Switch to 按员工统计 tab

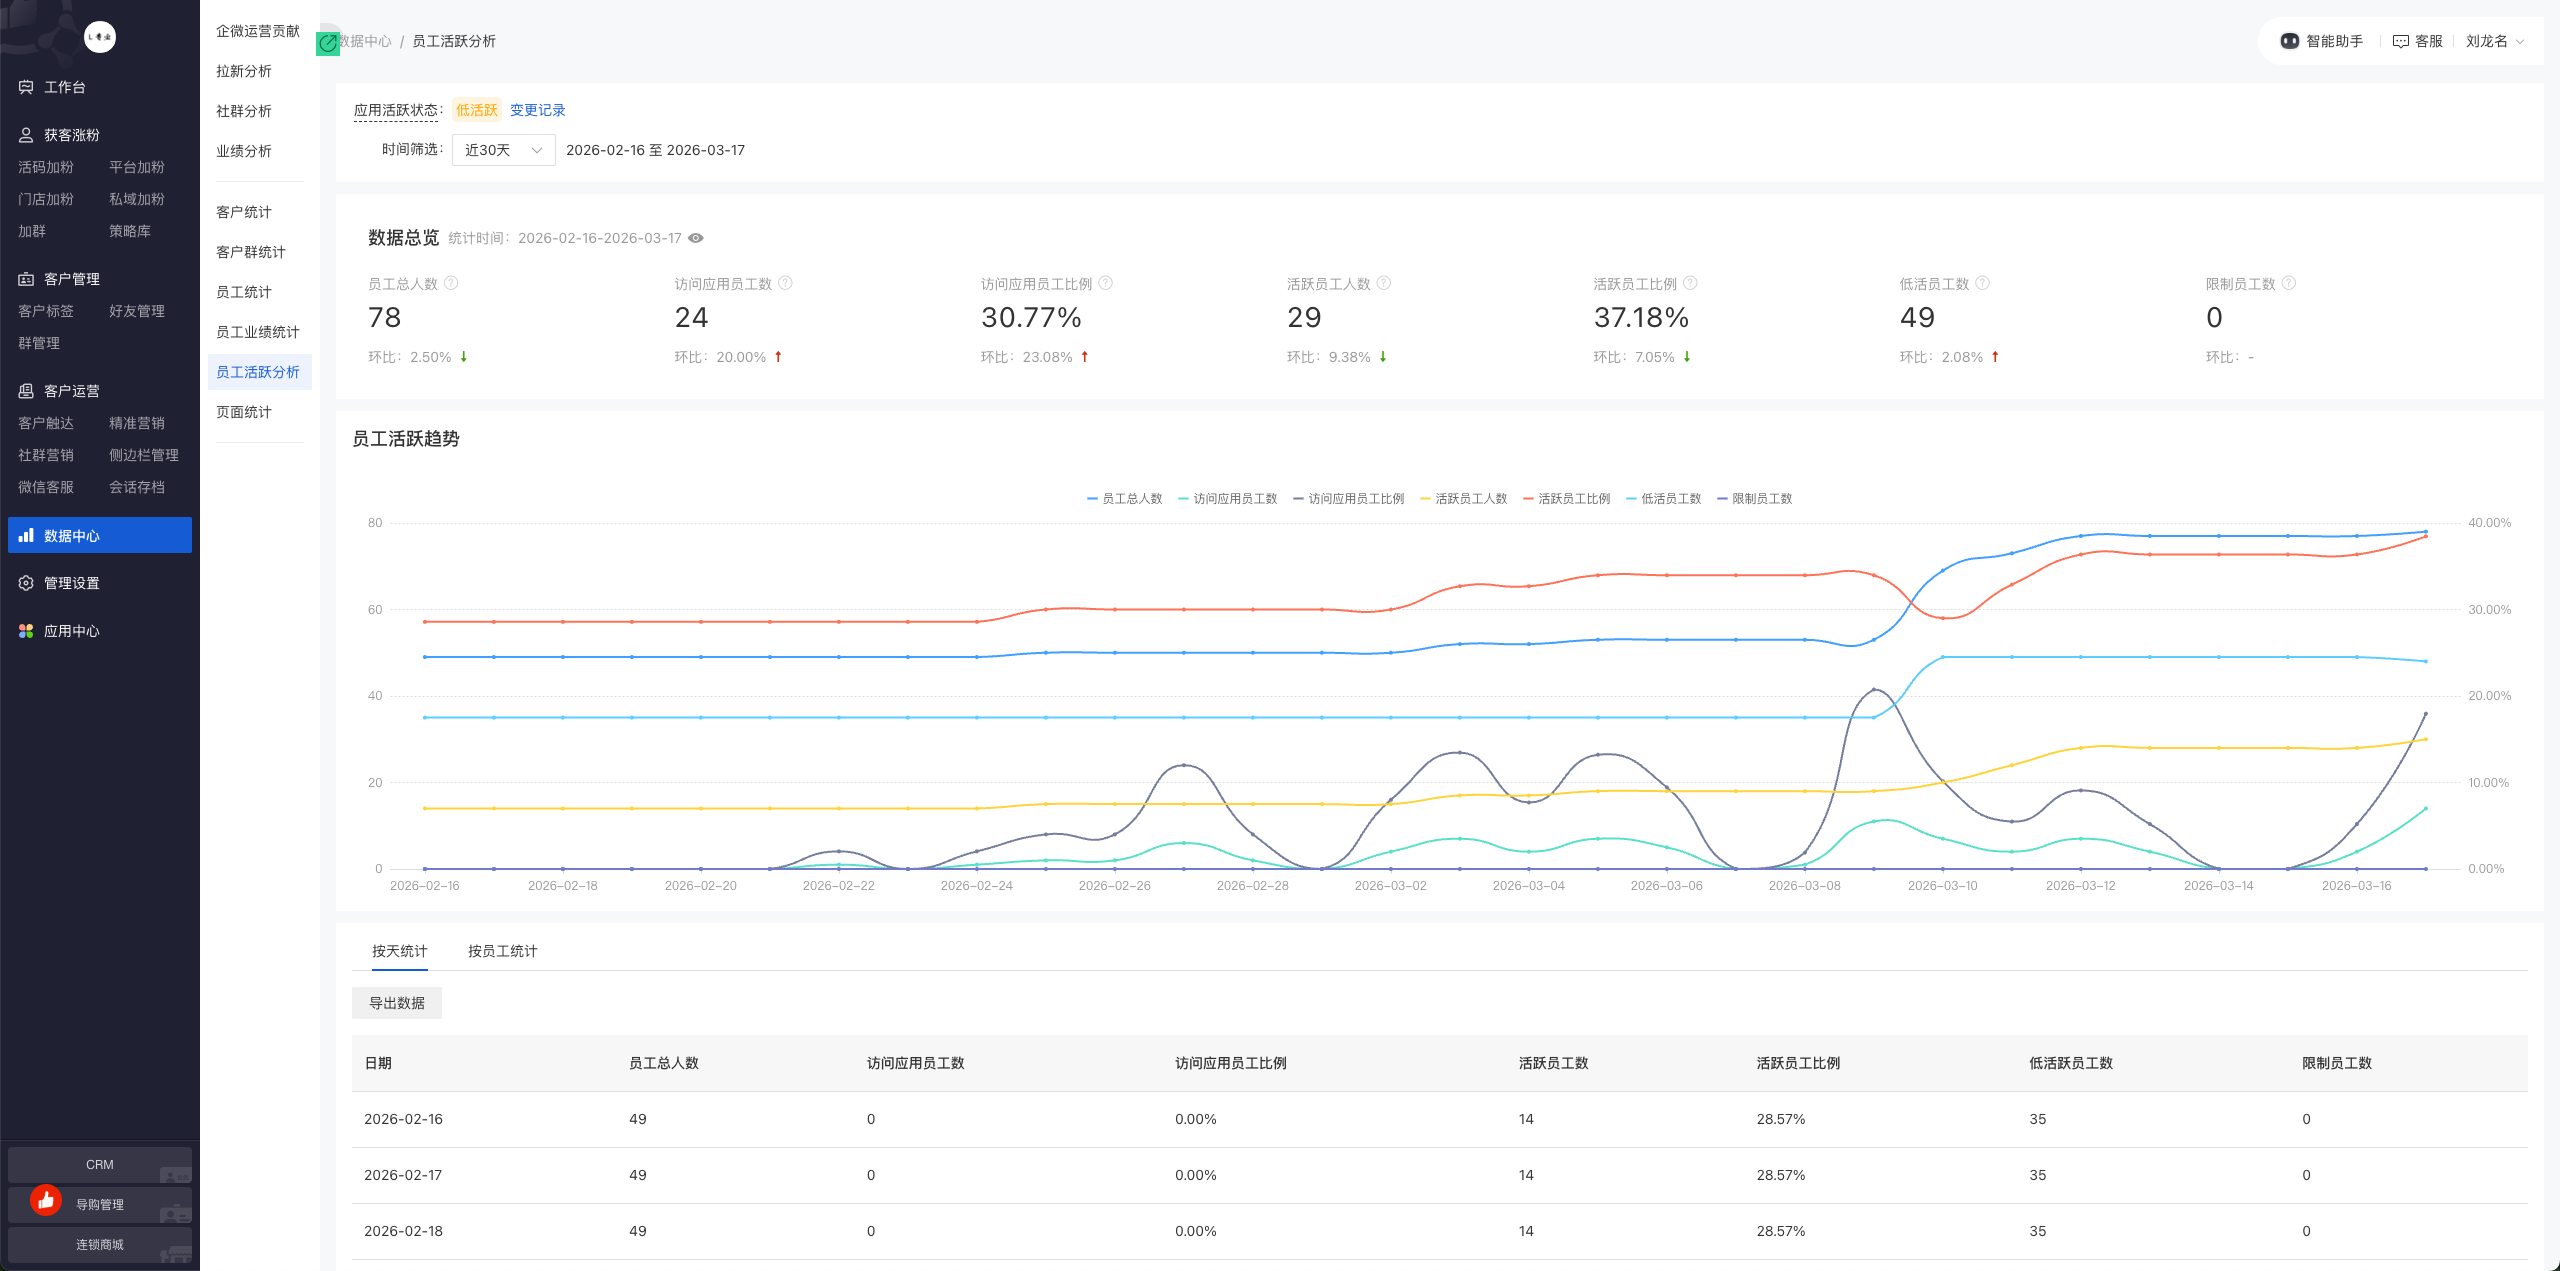(x=502, y=951)
